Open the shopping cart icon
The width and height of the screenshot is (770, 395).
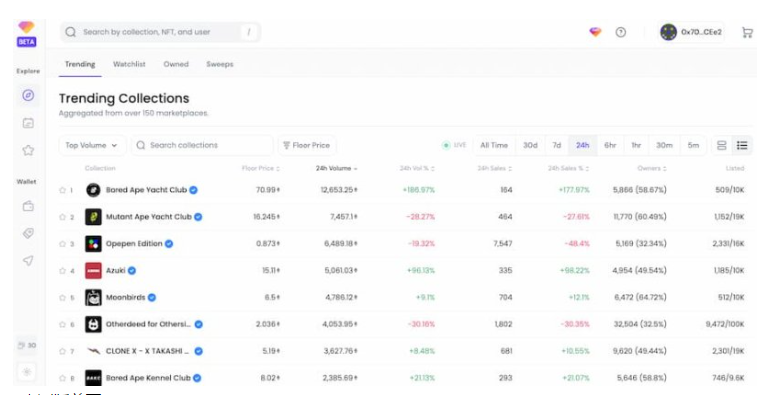(x=747, y=32)
